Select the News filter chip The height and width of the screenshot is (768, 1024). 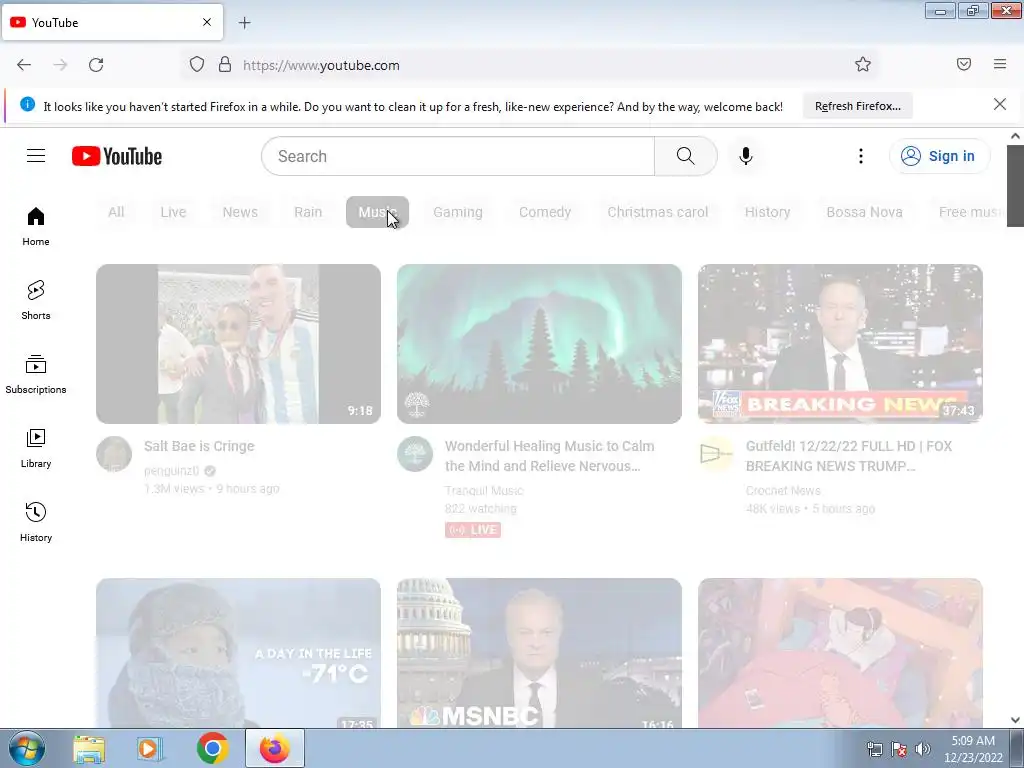click(240, 212)
